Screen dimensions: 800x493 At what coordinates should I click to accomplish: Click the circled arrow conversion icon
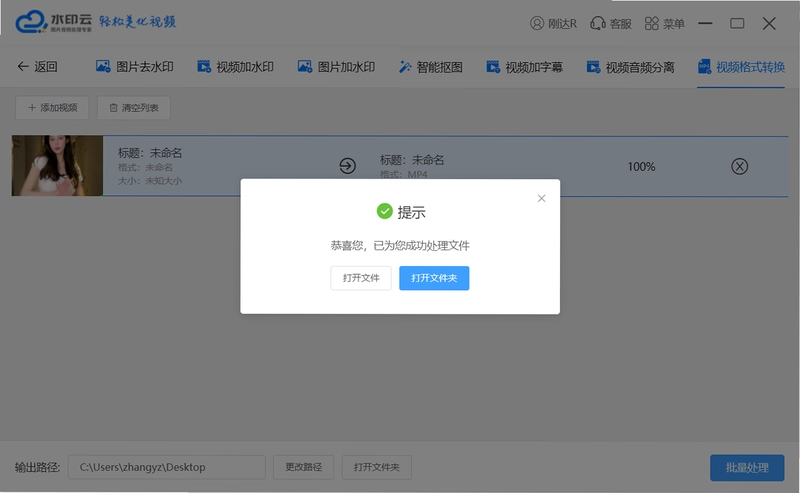(x=347, y=166)
